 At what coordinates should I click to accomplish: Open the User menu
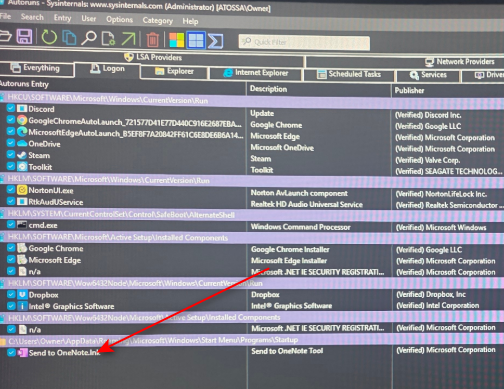click(x=88, y=19)
